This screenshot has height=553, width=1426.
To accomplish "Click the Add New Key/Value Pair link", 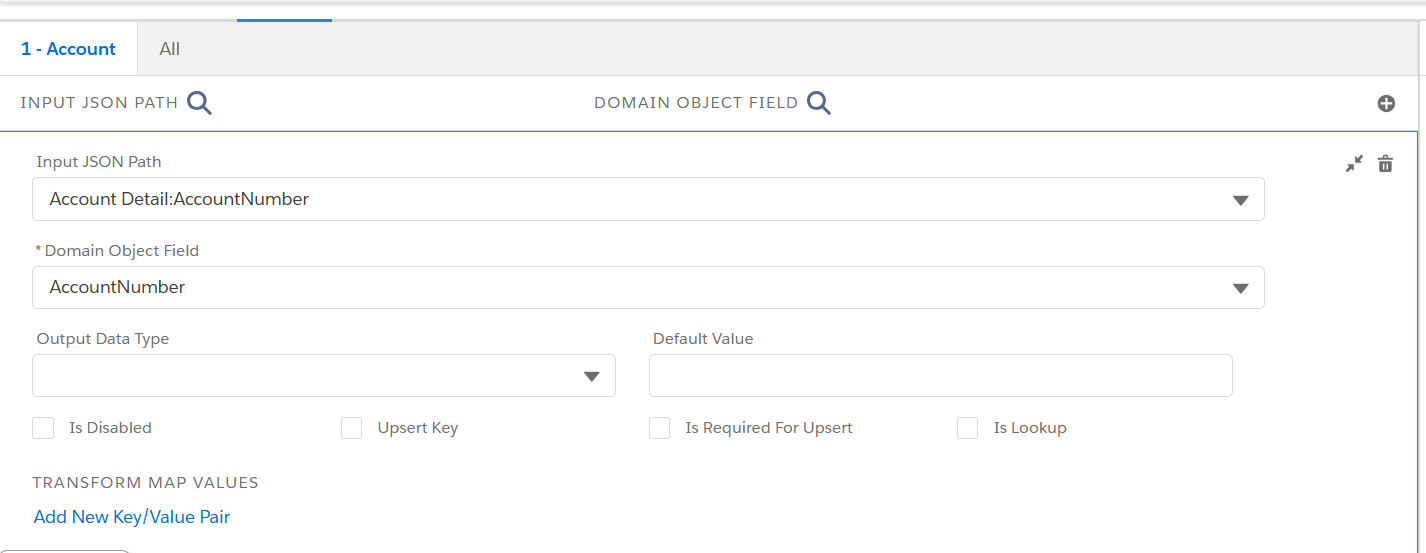I will 132,517.
